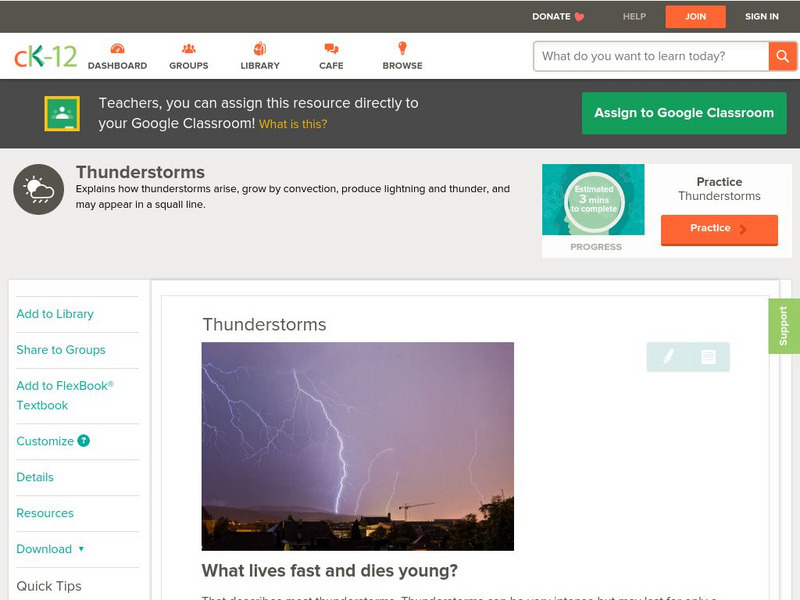This screenshot has width=800, height=600.
Task: Open the Cafe chat bubbles icon
Action: [331, 49]
